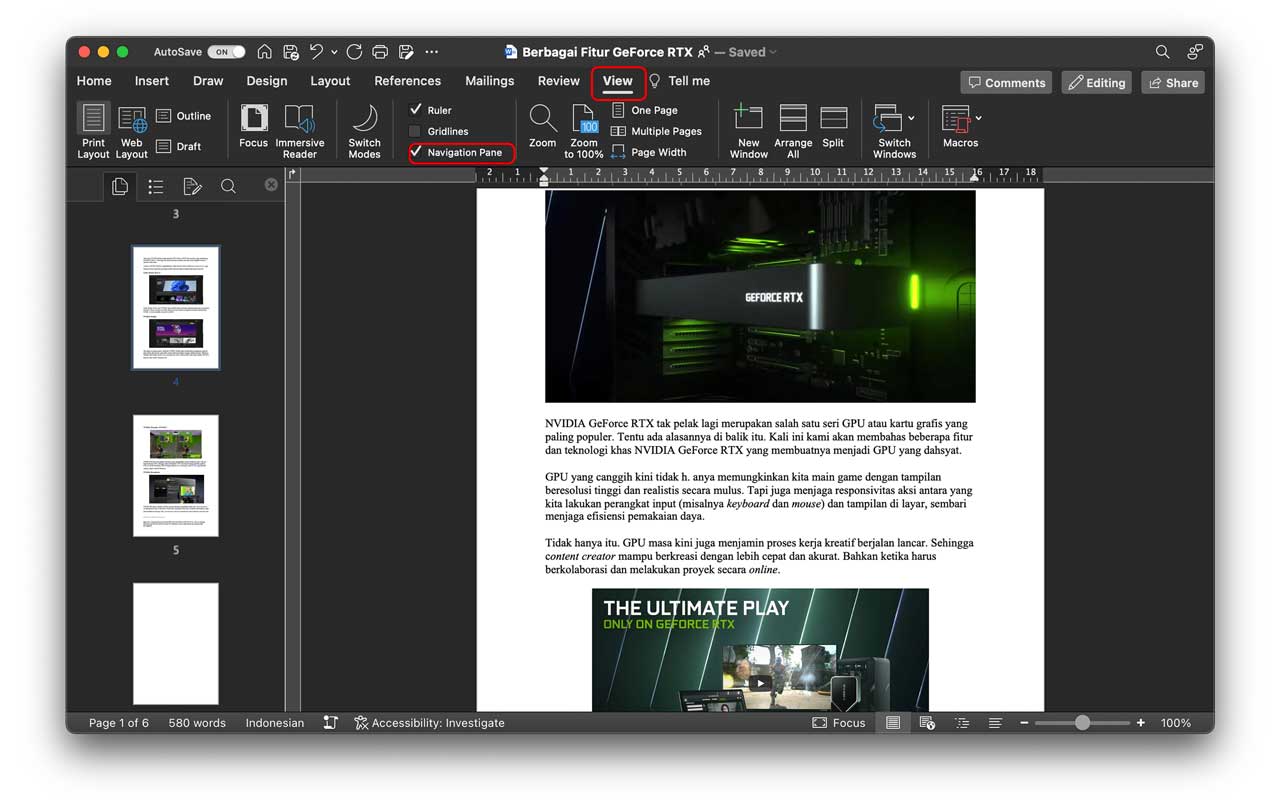Click the Share button
The width and height of the screenshot is (1280, 804).
[x=1173, y=83]
